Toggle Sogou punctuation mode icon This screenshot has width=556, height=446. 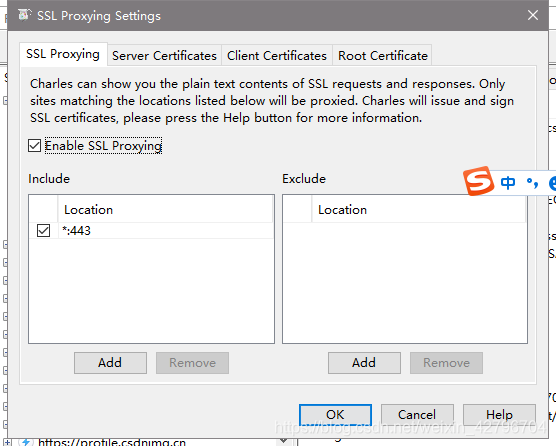532,183
